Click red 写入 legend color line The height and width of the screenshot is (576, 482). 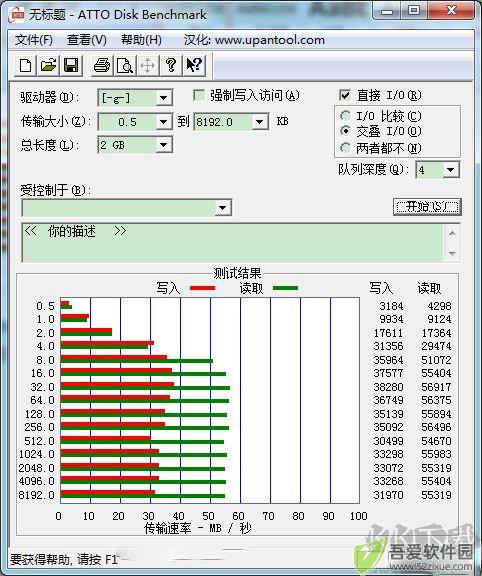tap(202, 288)
